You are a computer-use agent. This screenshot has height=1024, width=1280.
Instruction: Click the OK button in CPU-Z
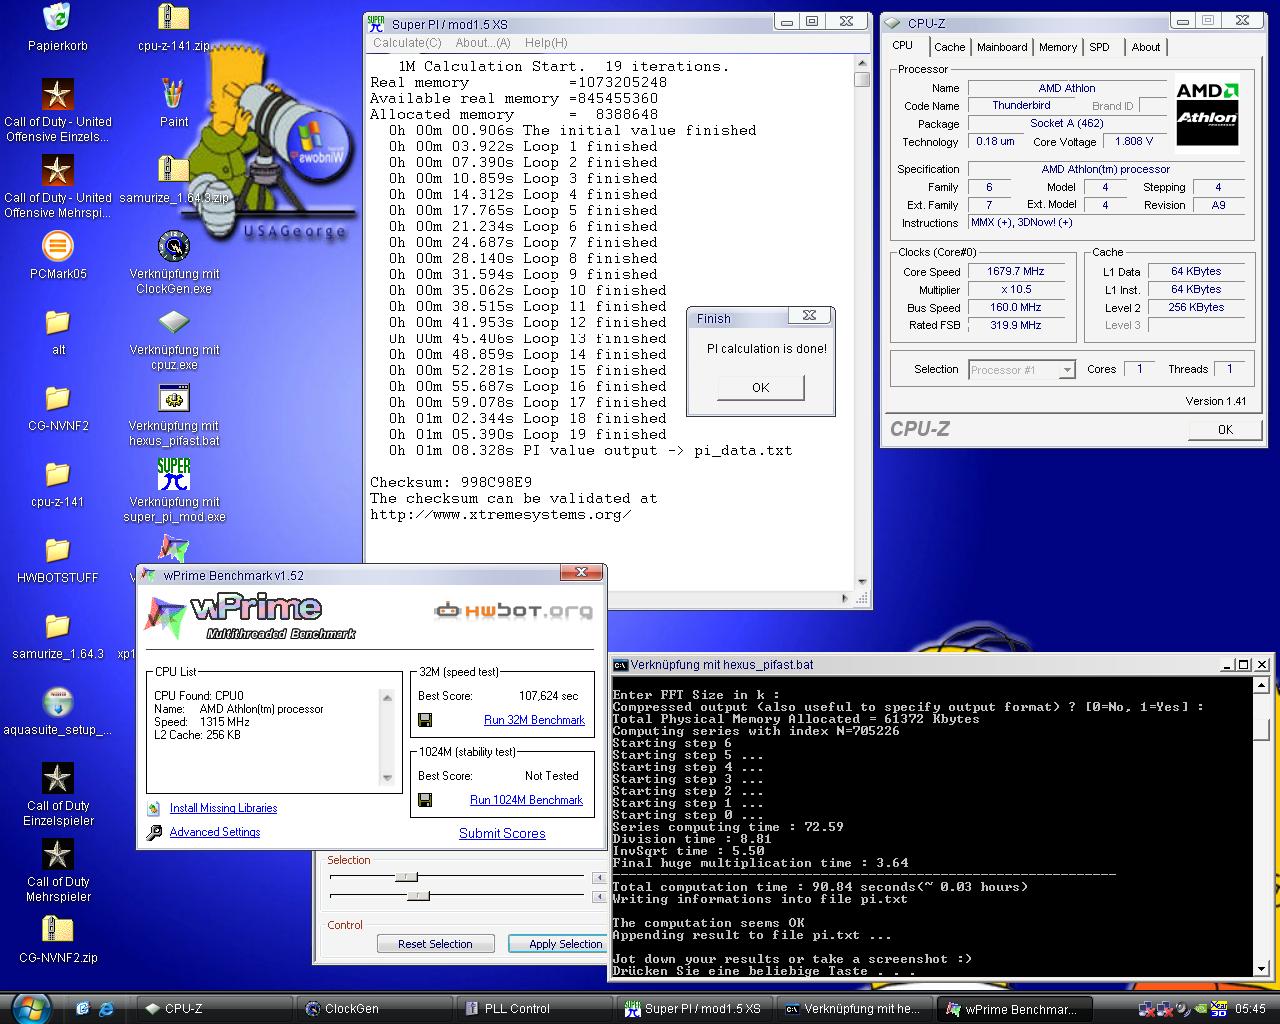pyautogui.click(x=1225, y=429)
